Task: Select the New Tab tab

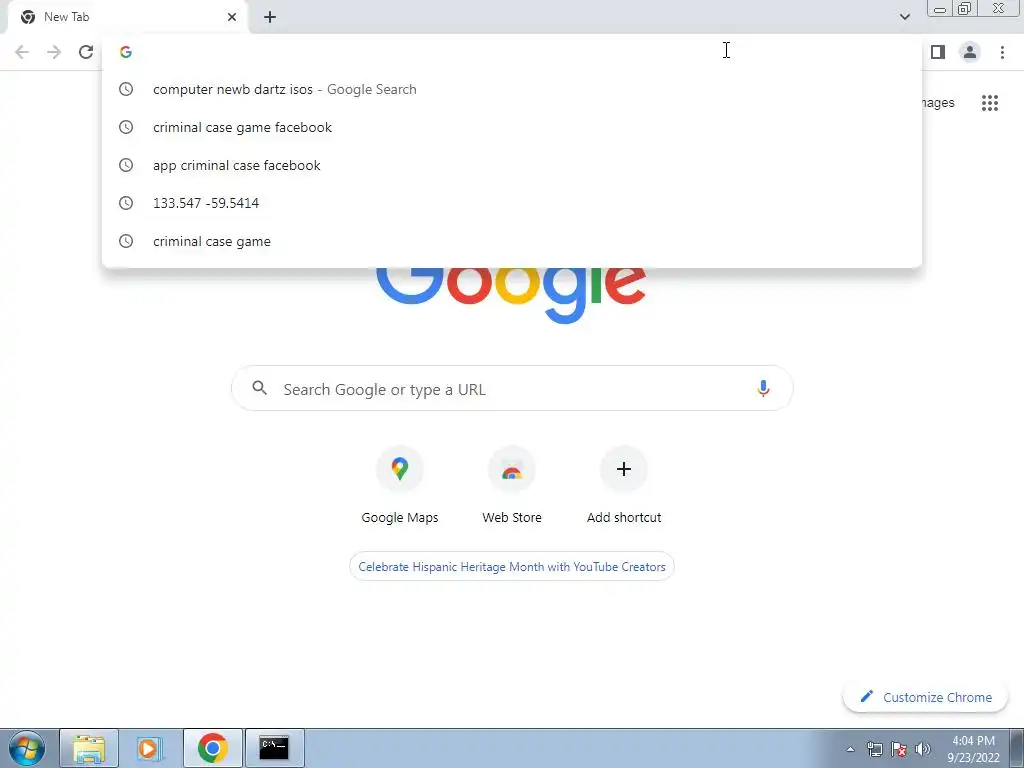Action: pos(127,18)
